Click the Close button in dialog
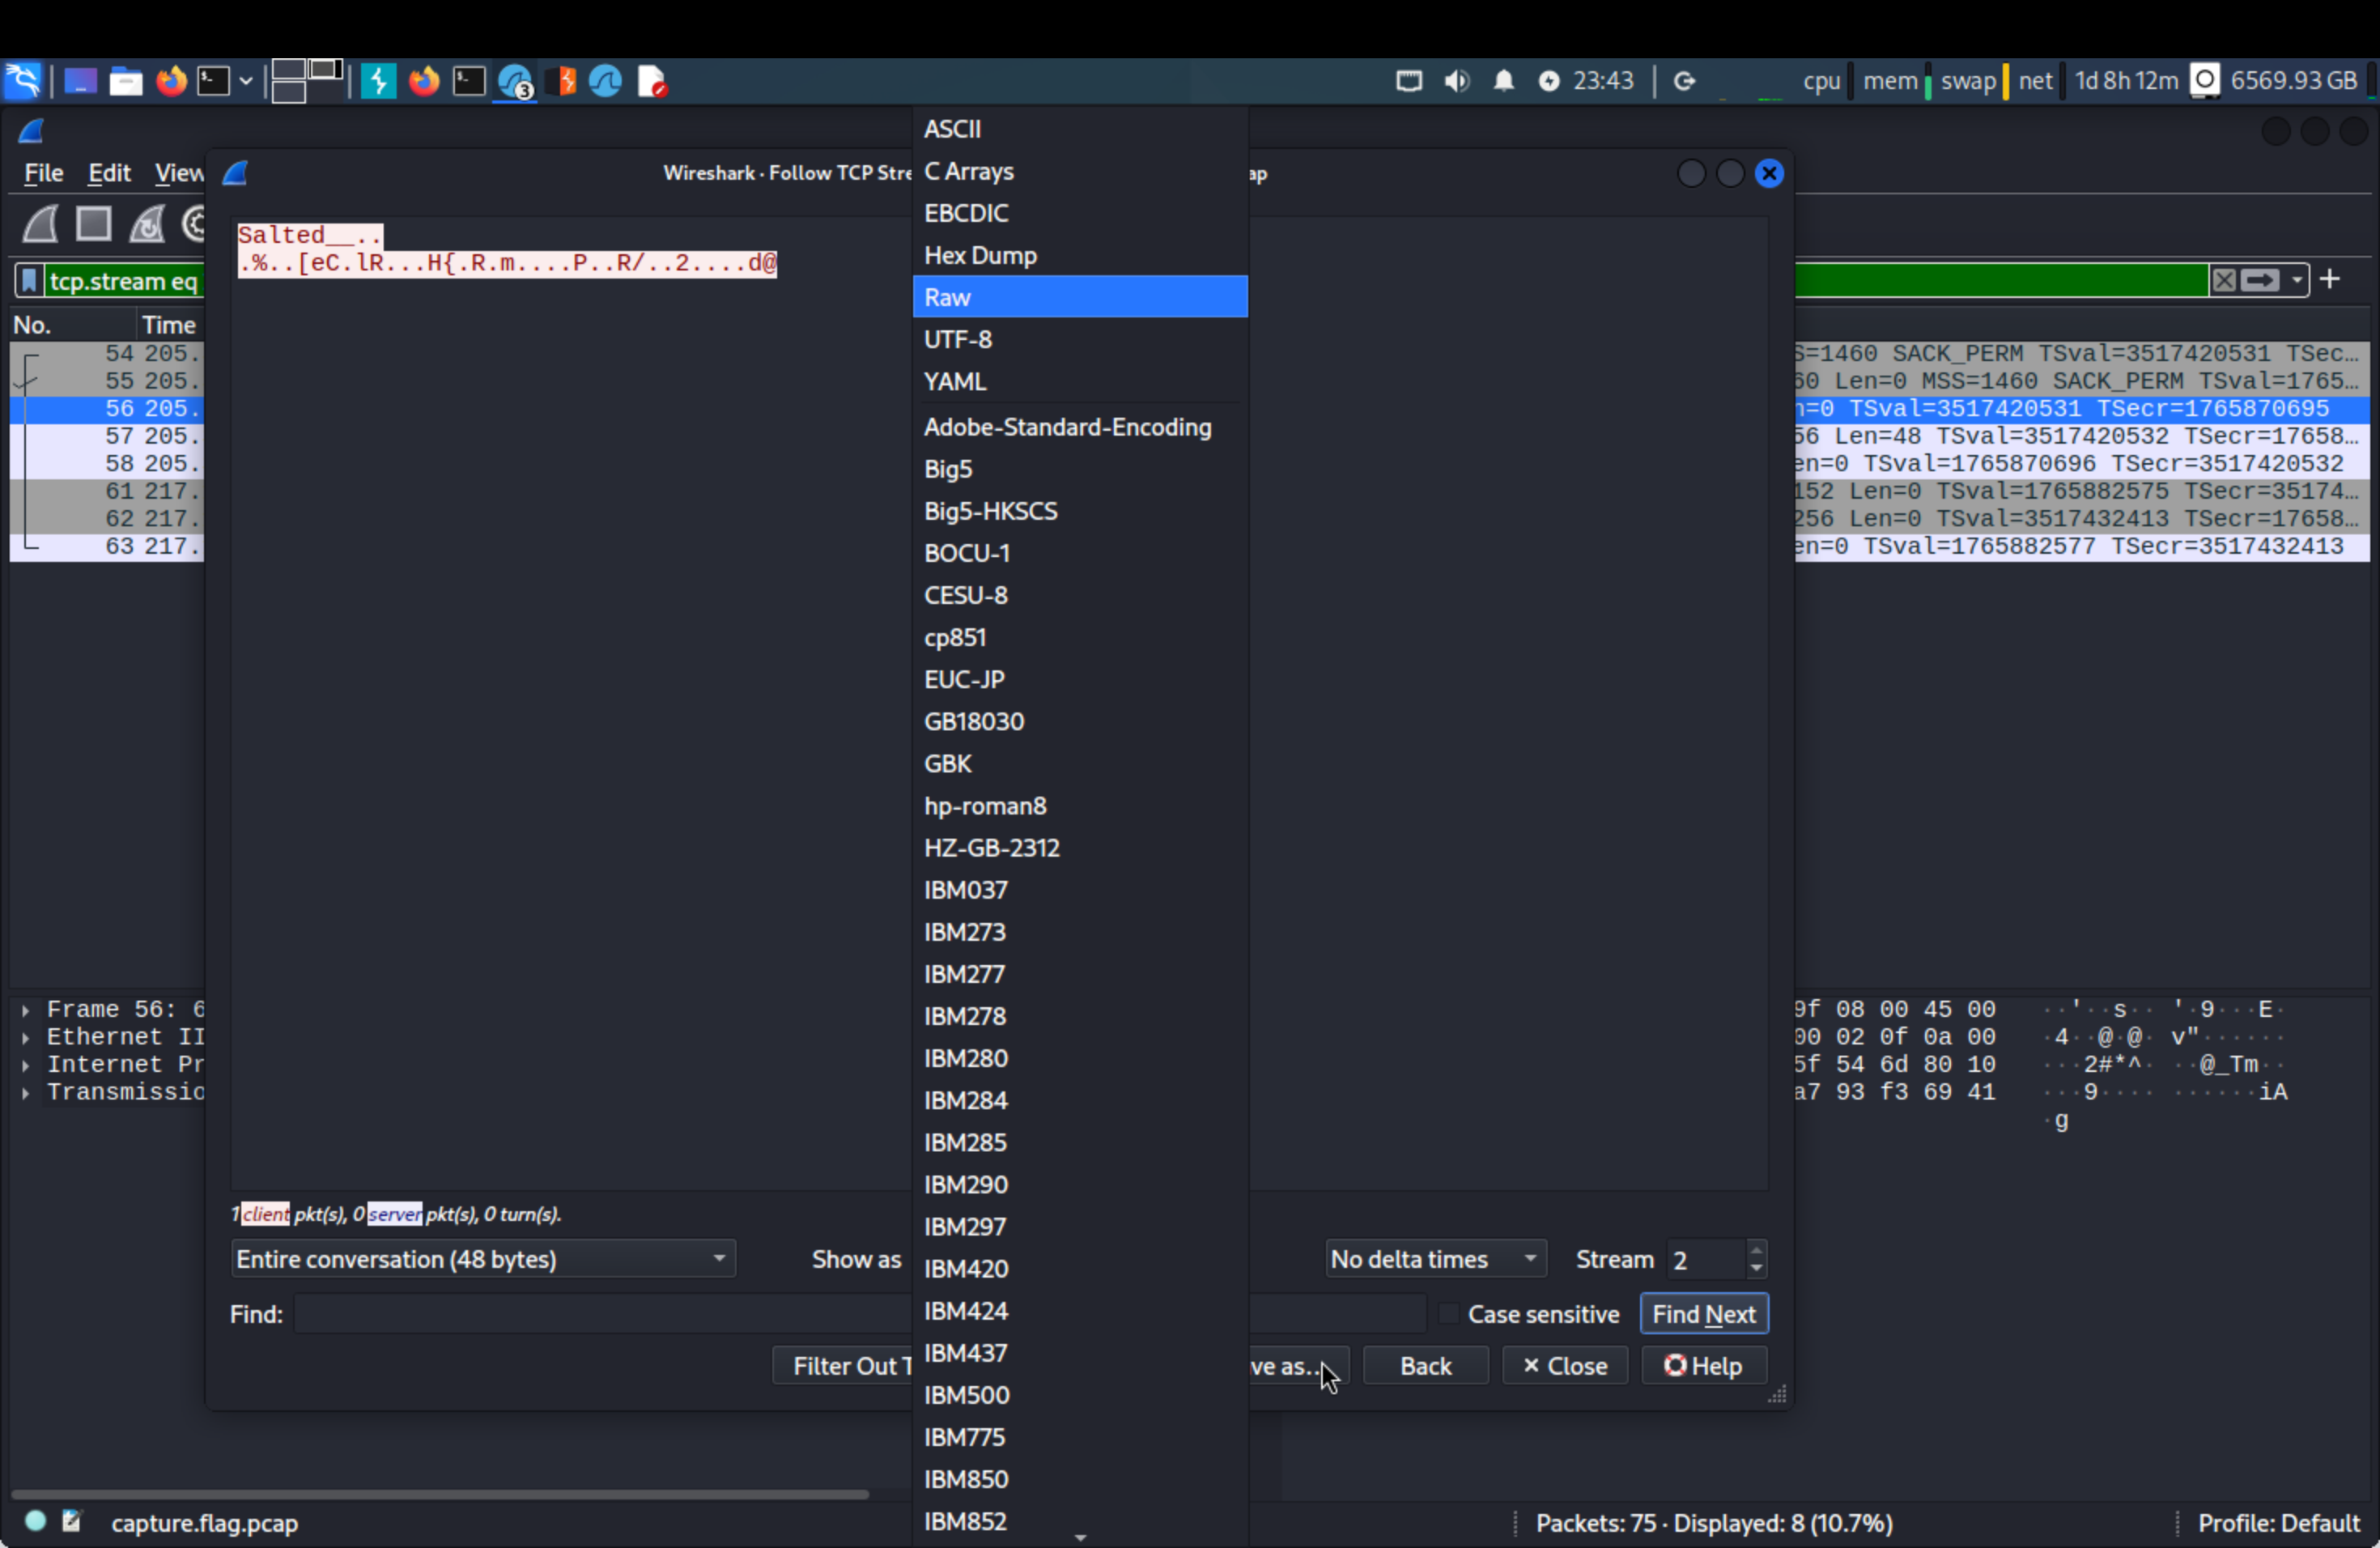Viewport: 2380px width, 1548px height. click(x=1565, y=1366)
